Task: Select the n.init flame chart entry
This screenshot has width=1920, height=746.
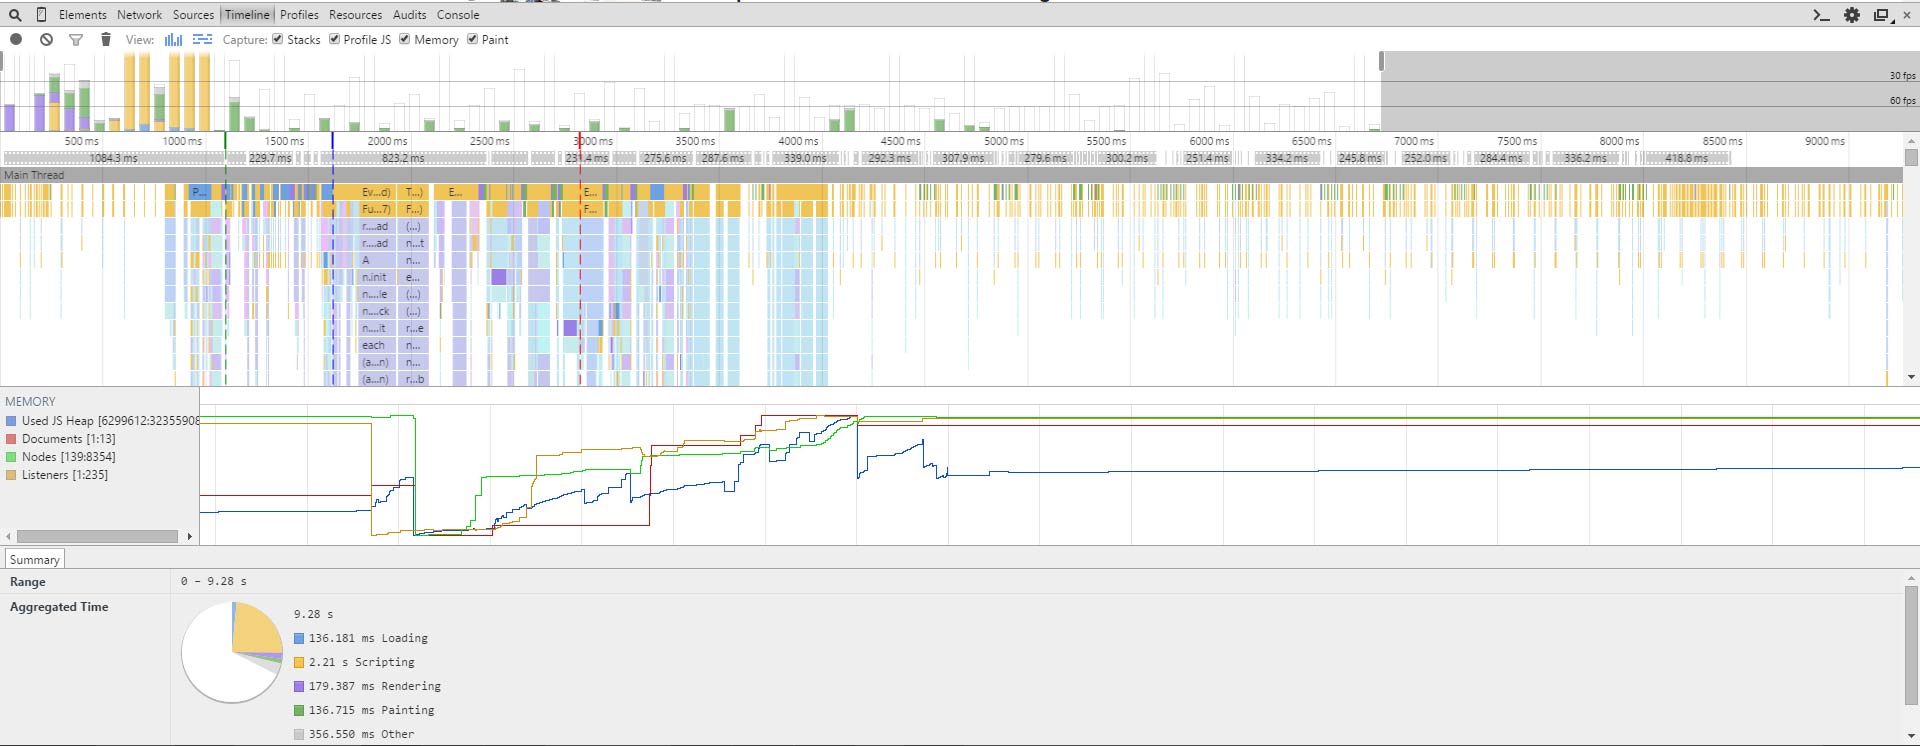Action: (x=376, y=277)
